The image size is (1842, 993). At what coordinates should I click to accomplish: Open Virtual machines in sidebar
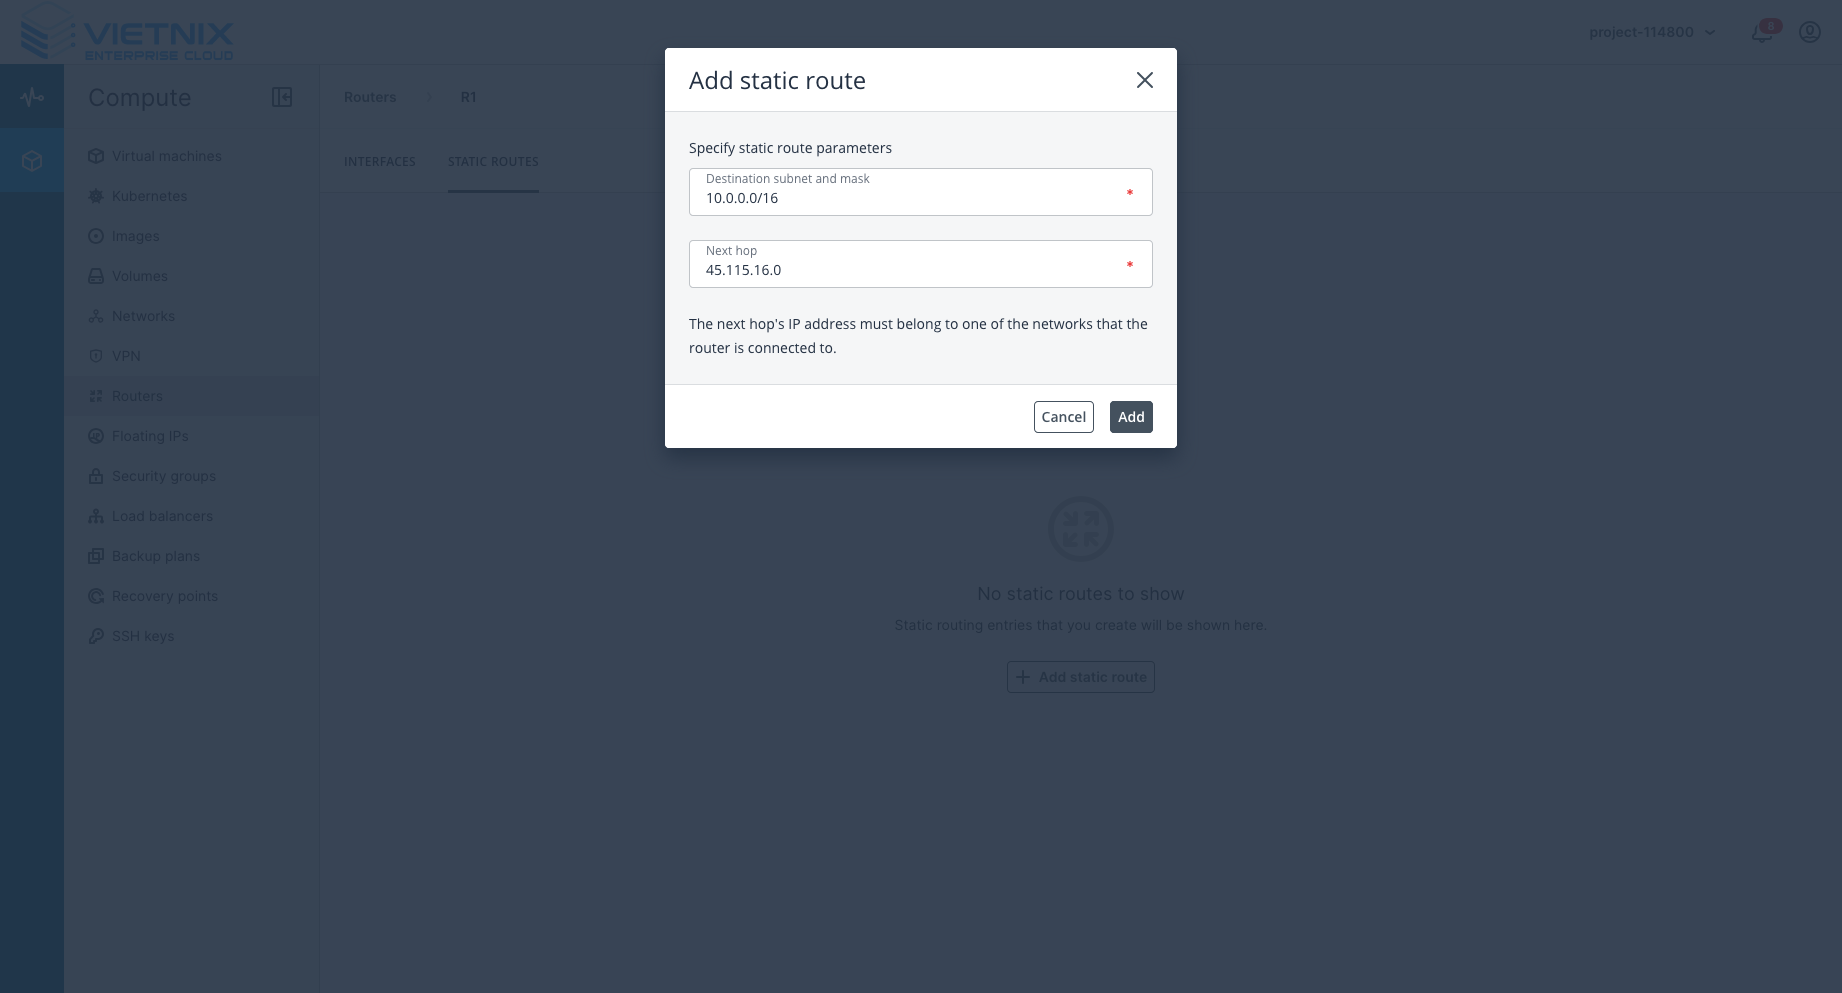pos(166,156)
